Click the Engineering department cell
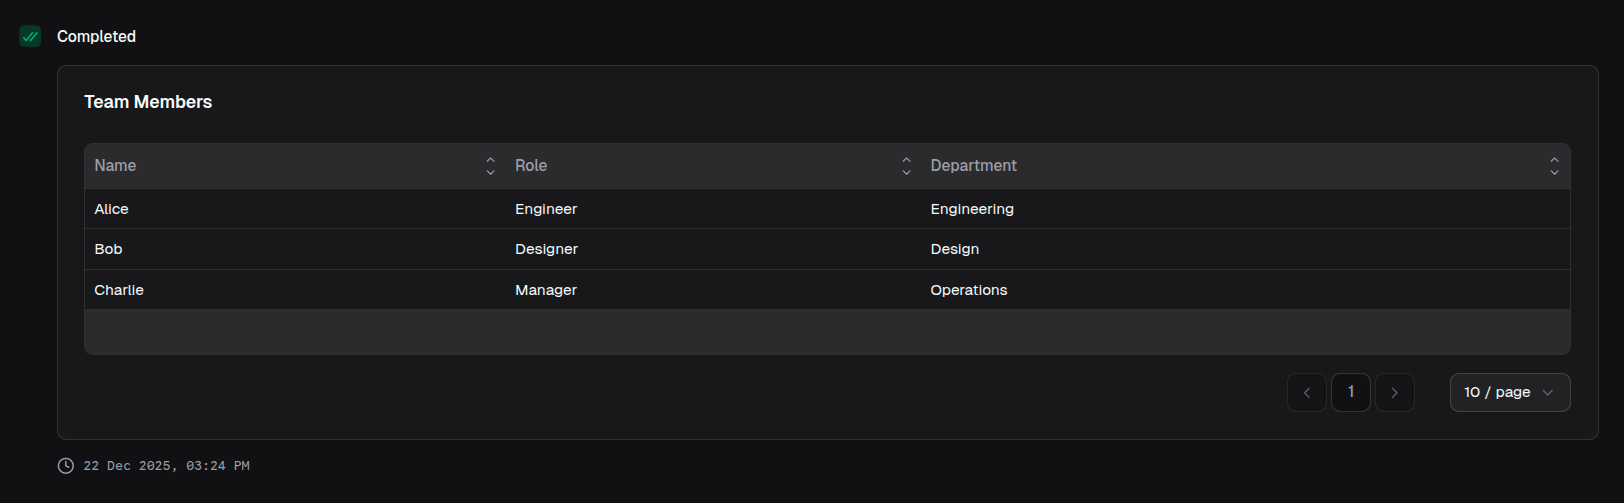This screenshot has width=1624, height=503. 971,209
